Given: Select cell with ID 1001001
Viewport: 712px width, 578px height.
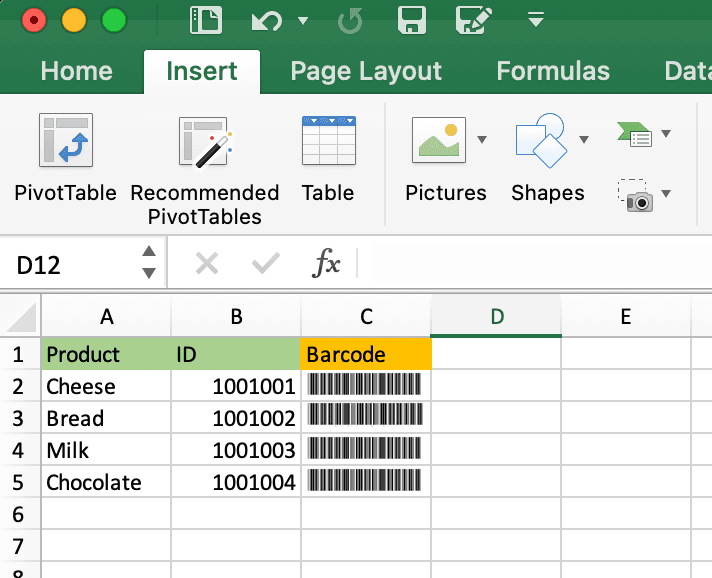Looking at the screenshot, I should tap(236, 386).
